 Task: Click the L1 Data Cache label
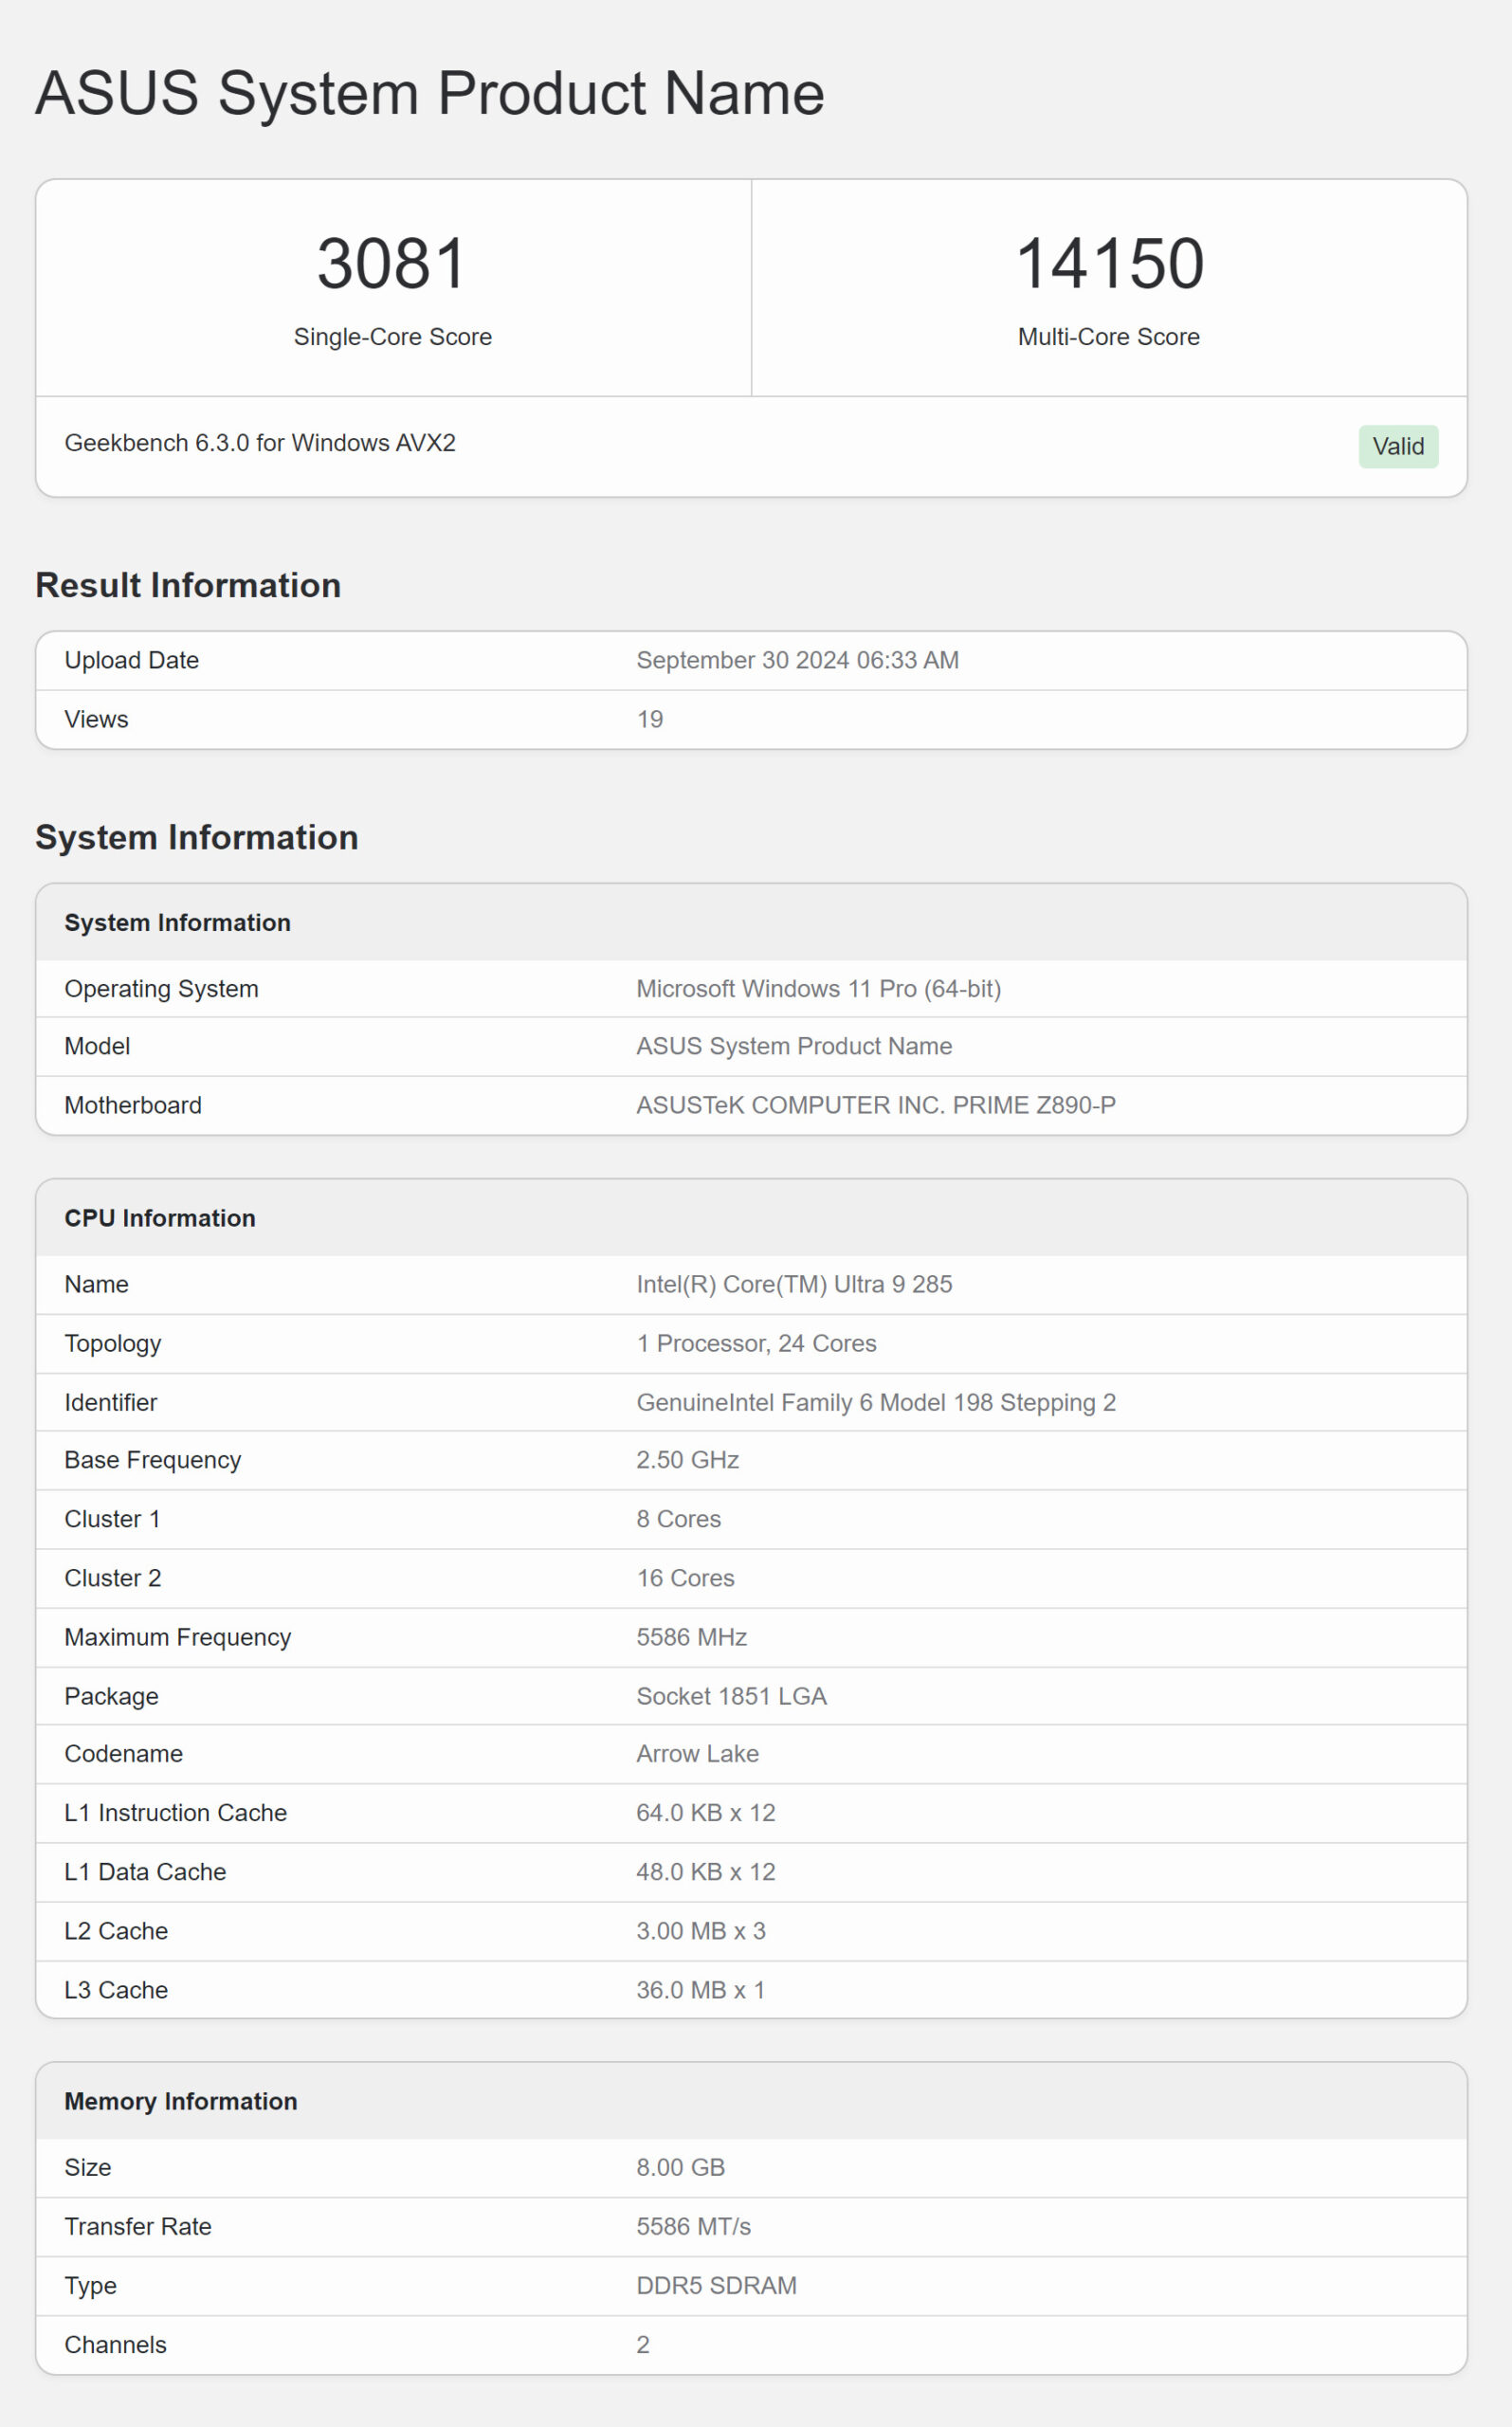coord(145,1872)
